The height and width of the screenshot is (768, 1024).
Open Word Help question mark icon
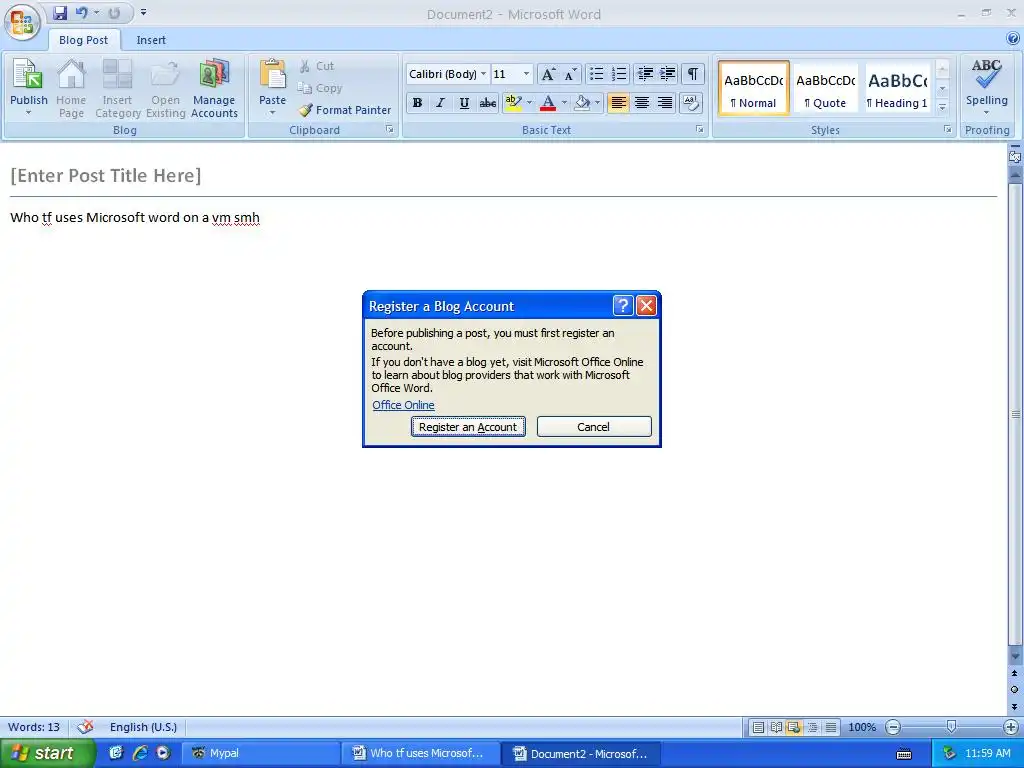(x=1013, y=39)
